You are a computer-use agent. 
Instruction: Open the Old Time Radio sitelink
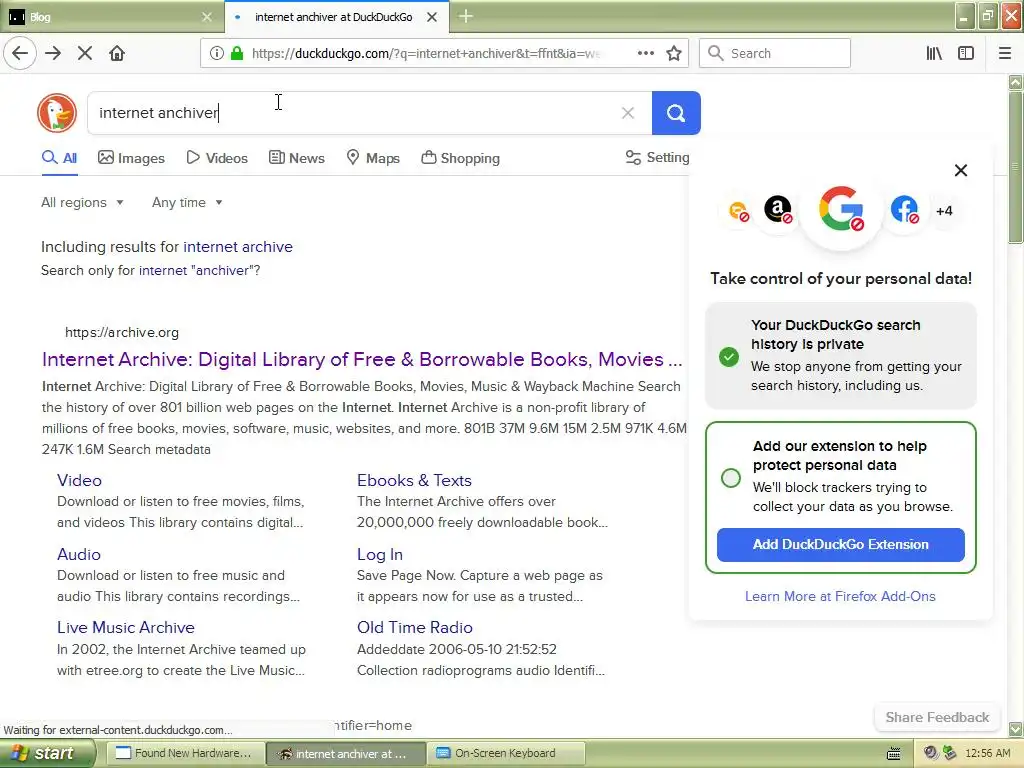(415, 628)
